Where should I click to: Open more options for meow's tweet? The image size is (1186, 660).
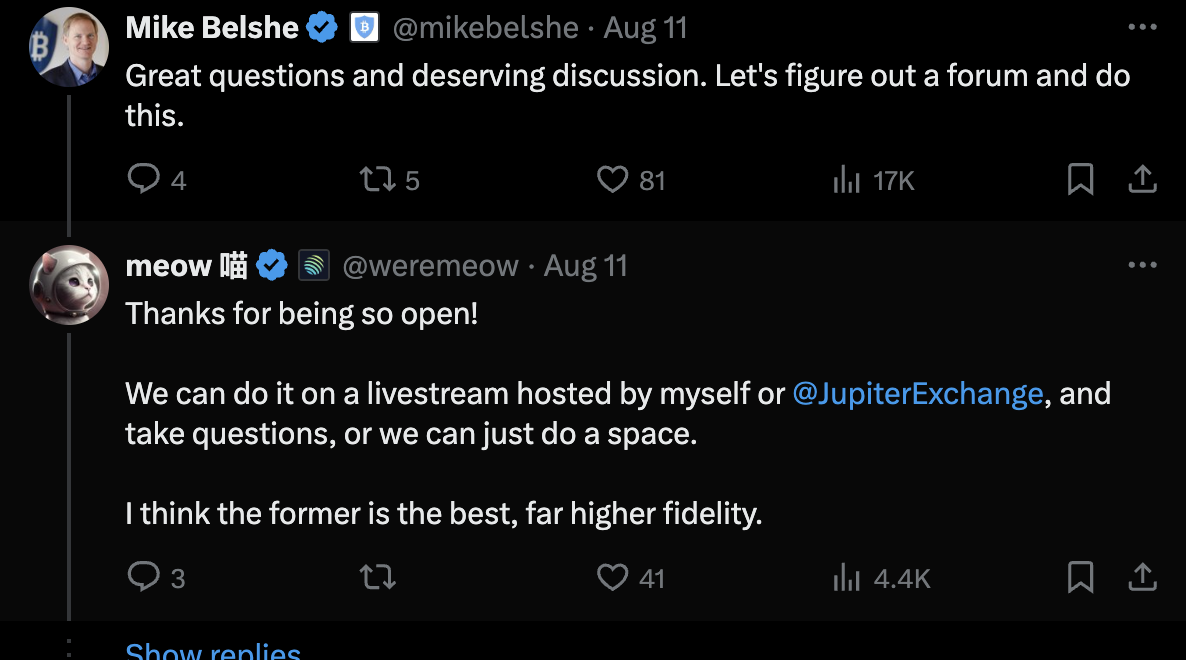pos(1142,266)
